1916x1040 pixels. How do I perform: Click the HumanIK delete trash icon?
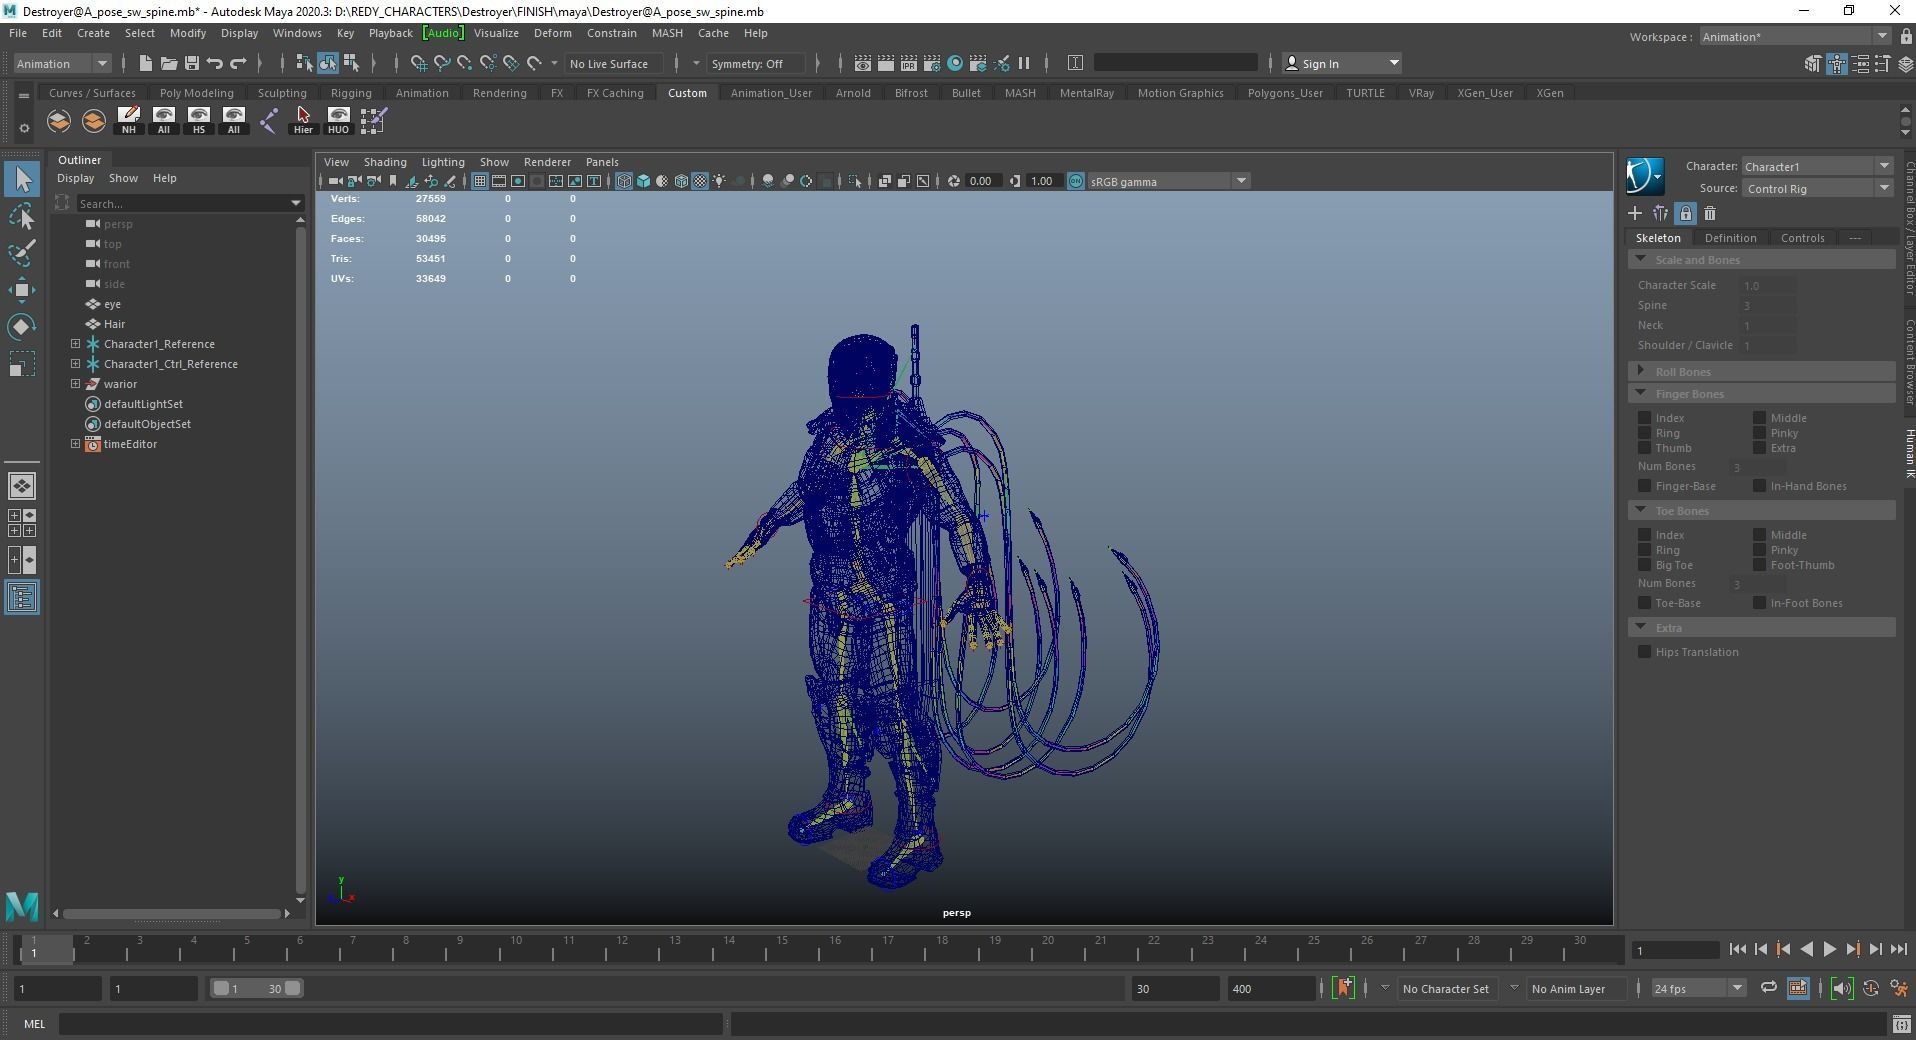tap(1710, 213)
